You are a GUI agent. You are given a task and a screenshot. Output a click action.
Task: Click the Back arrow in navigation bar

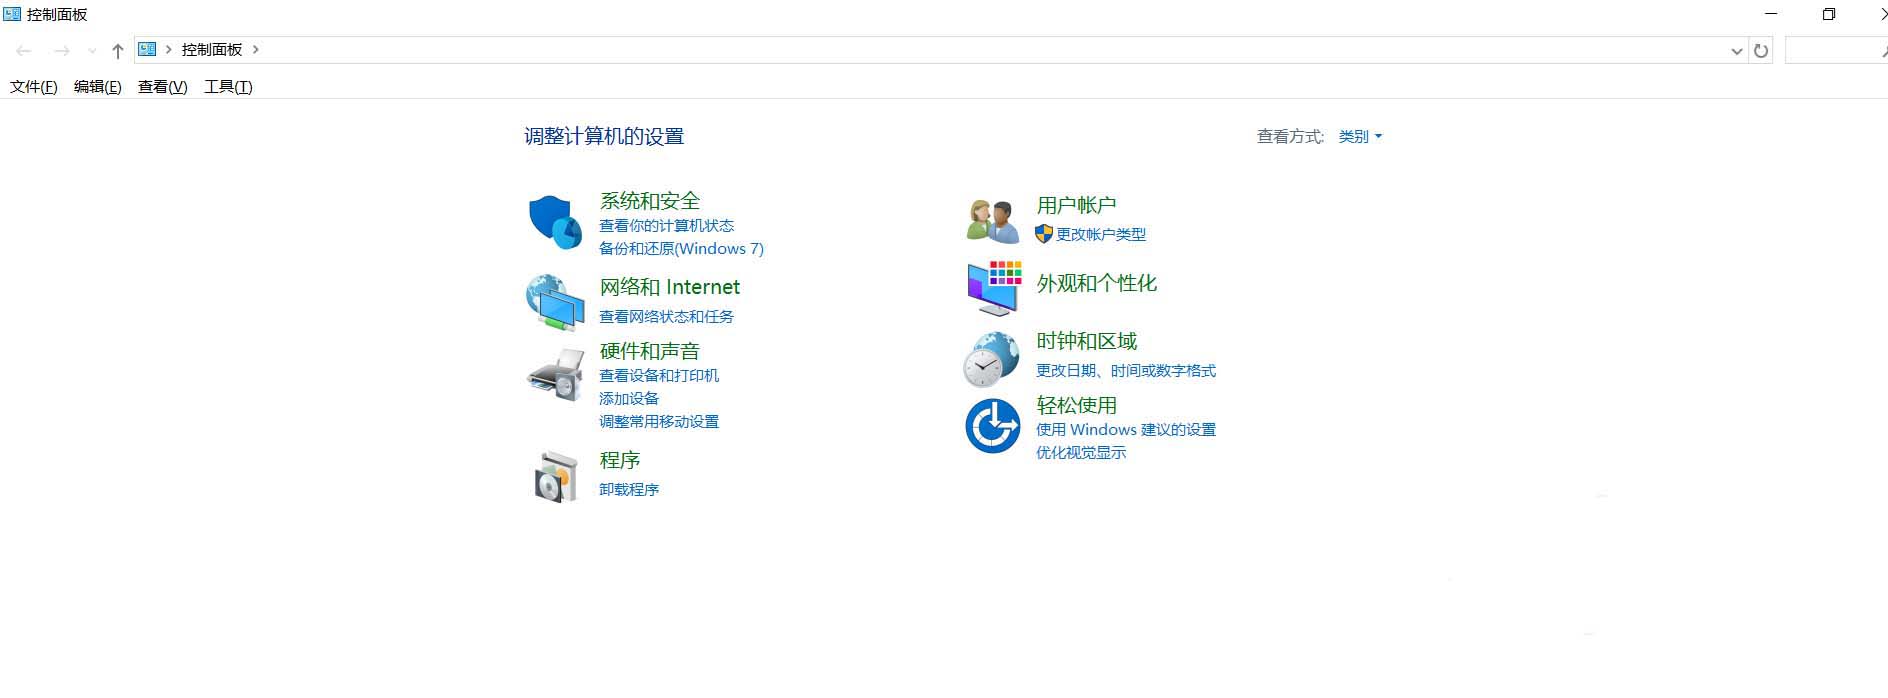click(x=24, y=50)
